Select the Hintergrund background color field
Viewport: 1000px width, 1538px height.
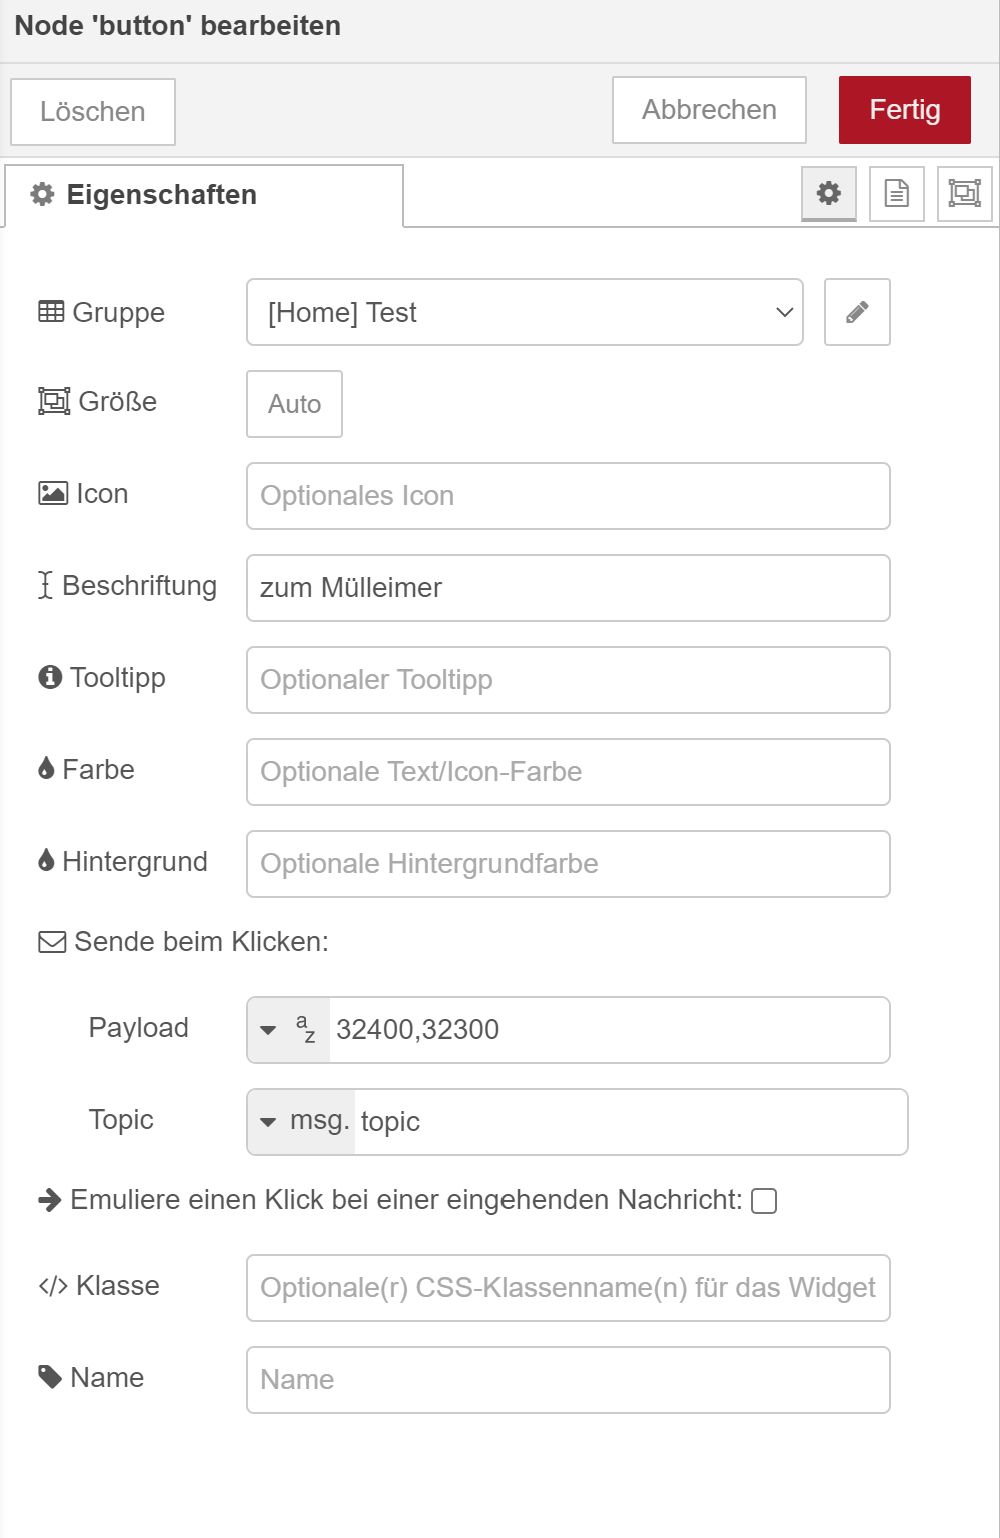pos(568,864)
